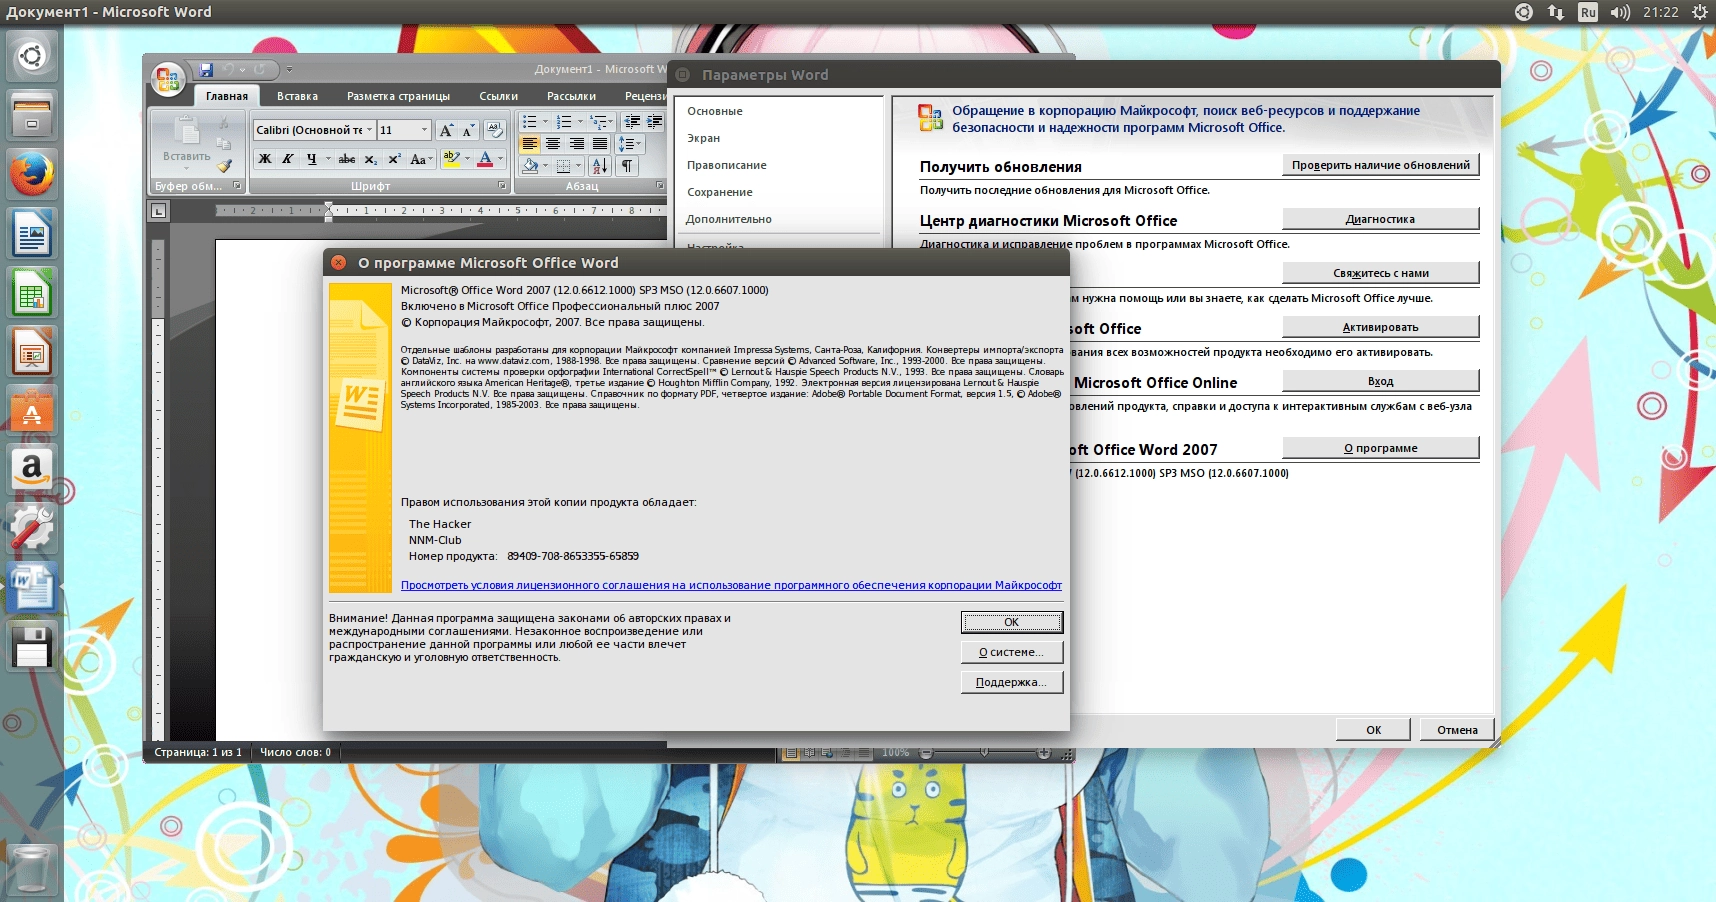Apply red font color A
Screen dimensions: 1716x902
coord(485,158)
